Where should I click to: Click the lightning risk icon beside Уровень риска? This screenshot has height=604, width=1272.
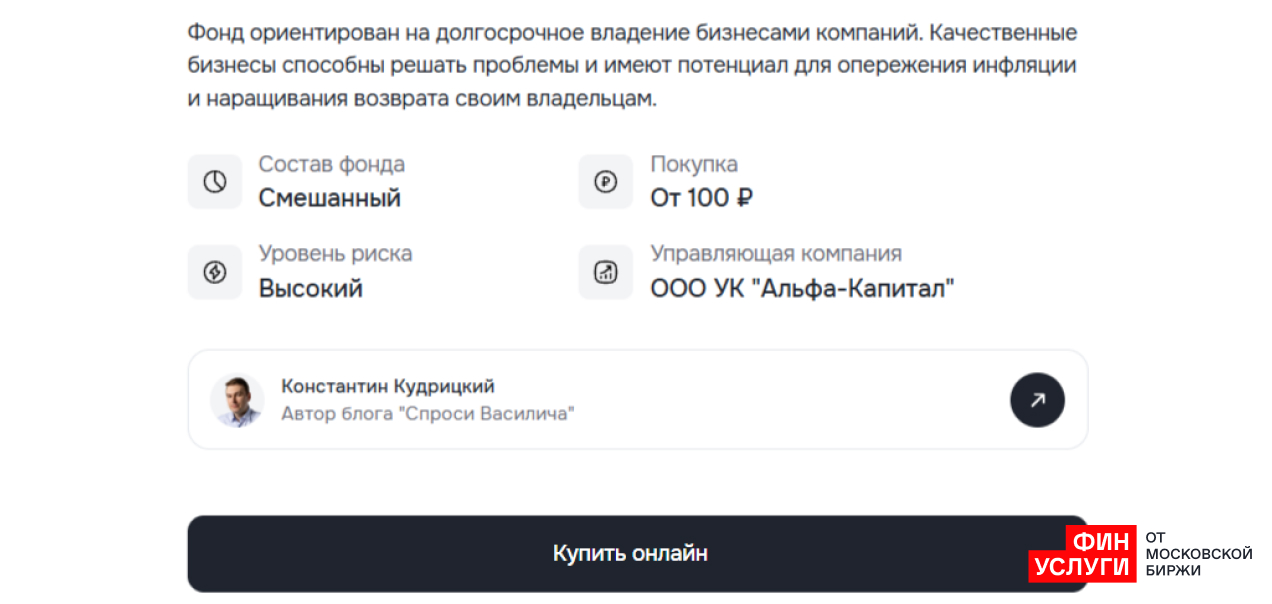click(x=215, y=272)
